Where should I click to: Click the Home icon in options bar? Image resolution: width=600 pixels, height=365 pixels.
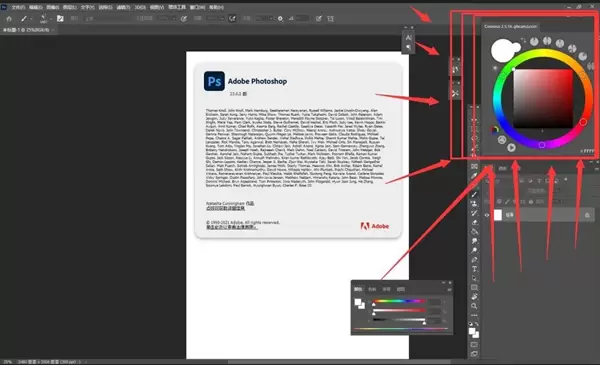tap(9, 18)
